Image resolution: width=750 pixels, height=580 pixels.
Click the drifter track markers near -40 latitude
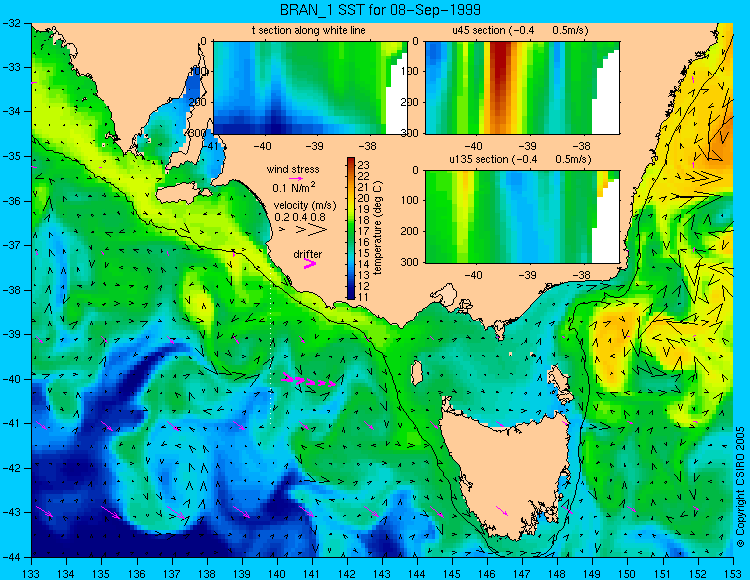click(309, 381)
